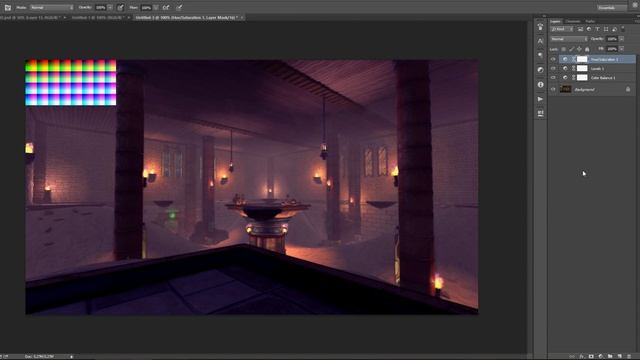Open the top collapsed panel icon in dock
The width and height of the screenshot is (640, 360).
(540, 27)
